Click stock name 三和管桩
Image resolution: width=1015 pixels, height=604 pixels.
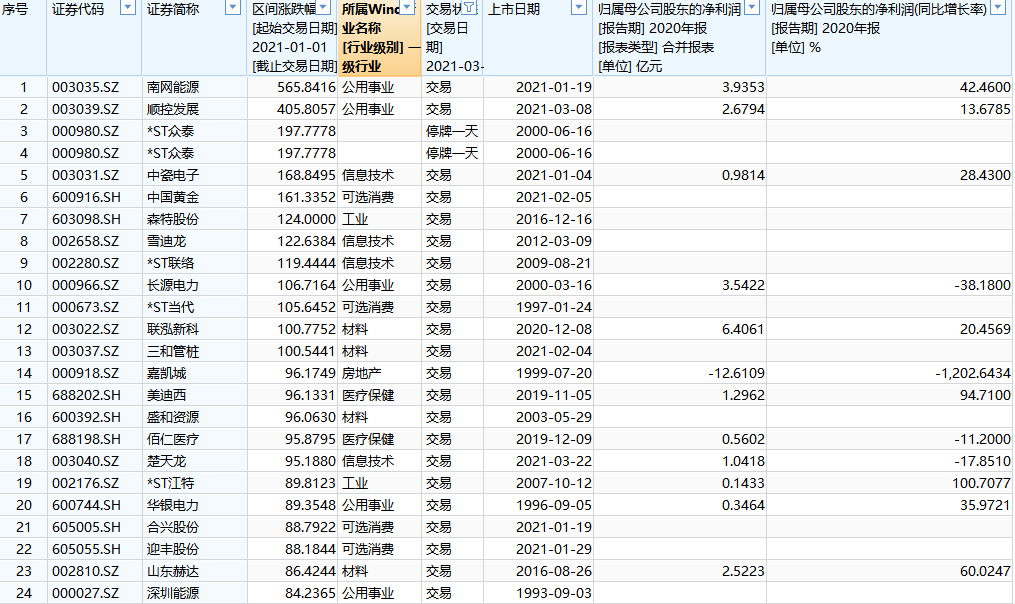(173, 352)
